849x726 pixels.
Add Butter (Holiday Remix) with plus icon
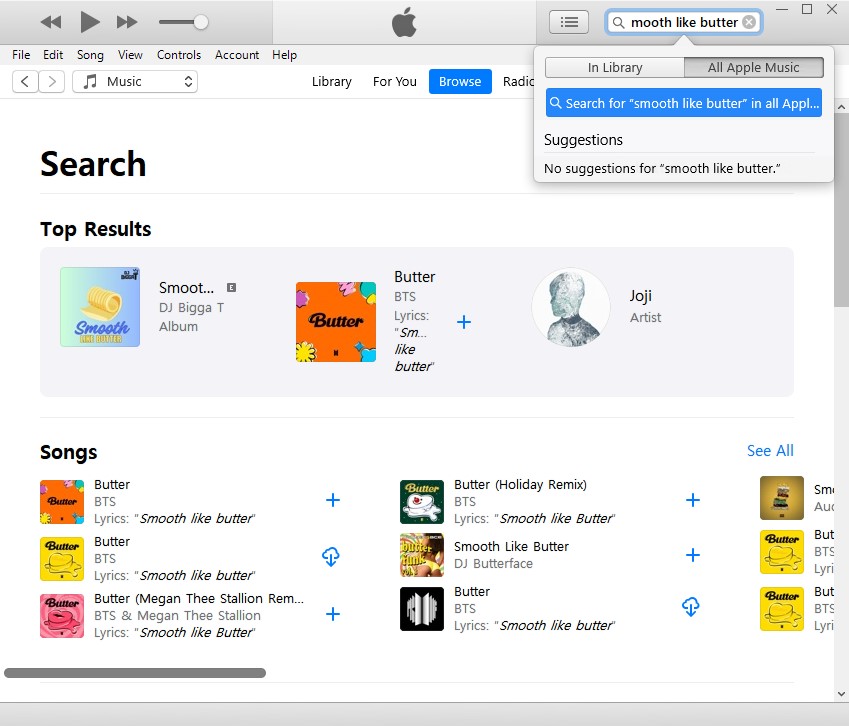(693, 500)
